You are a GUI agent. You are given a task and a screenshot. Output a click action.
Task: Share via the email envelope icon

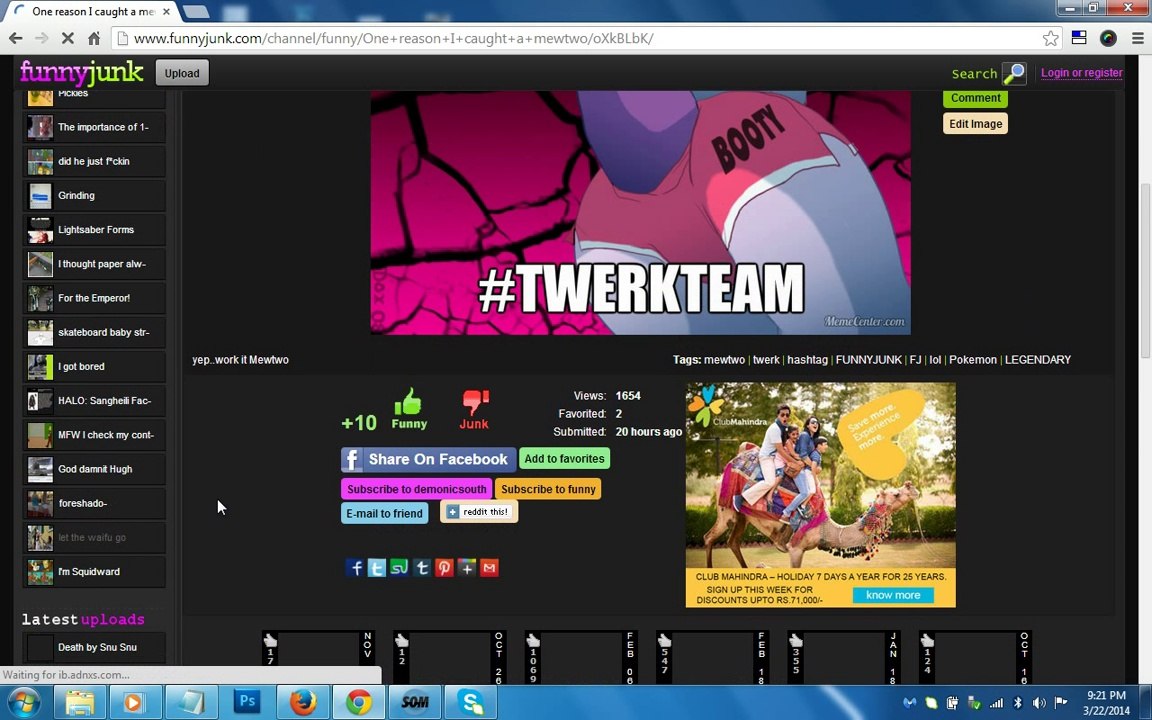(x=489, y=568)
